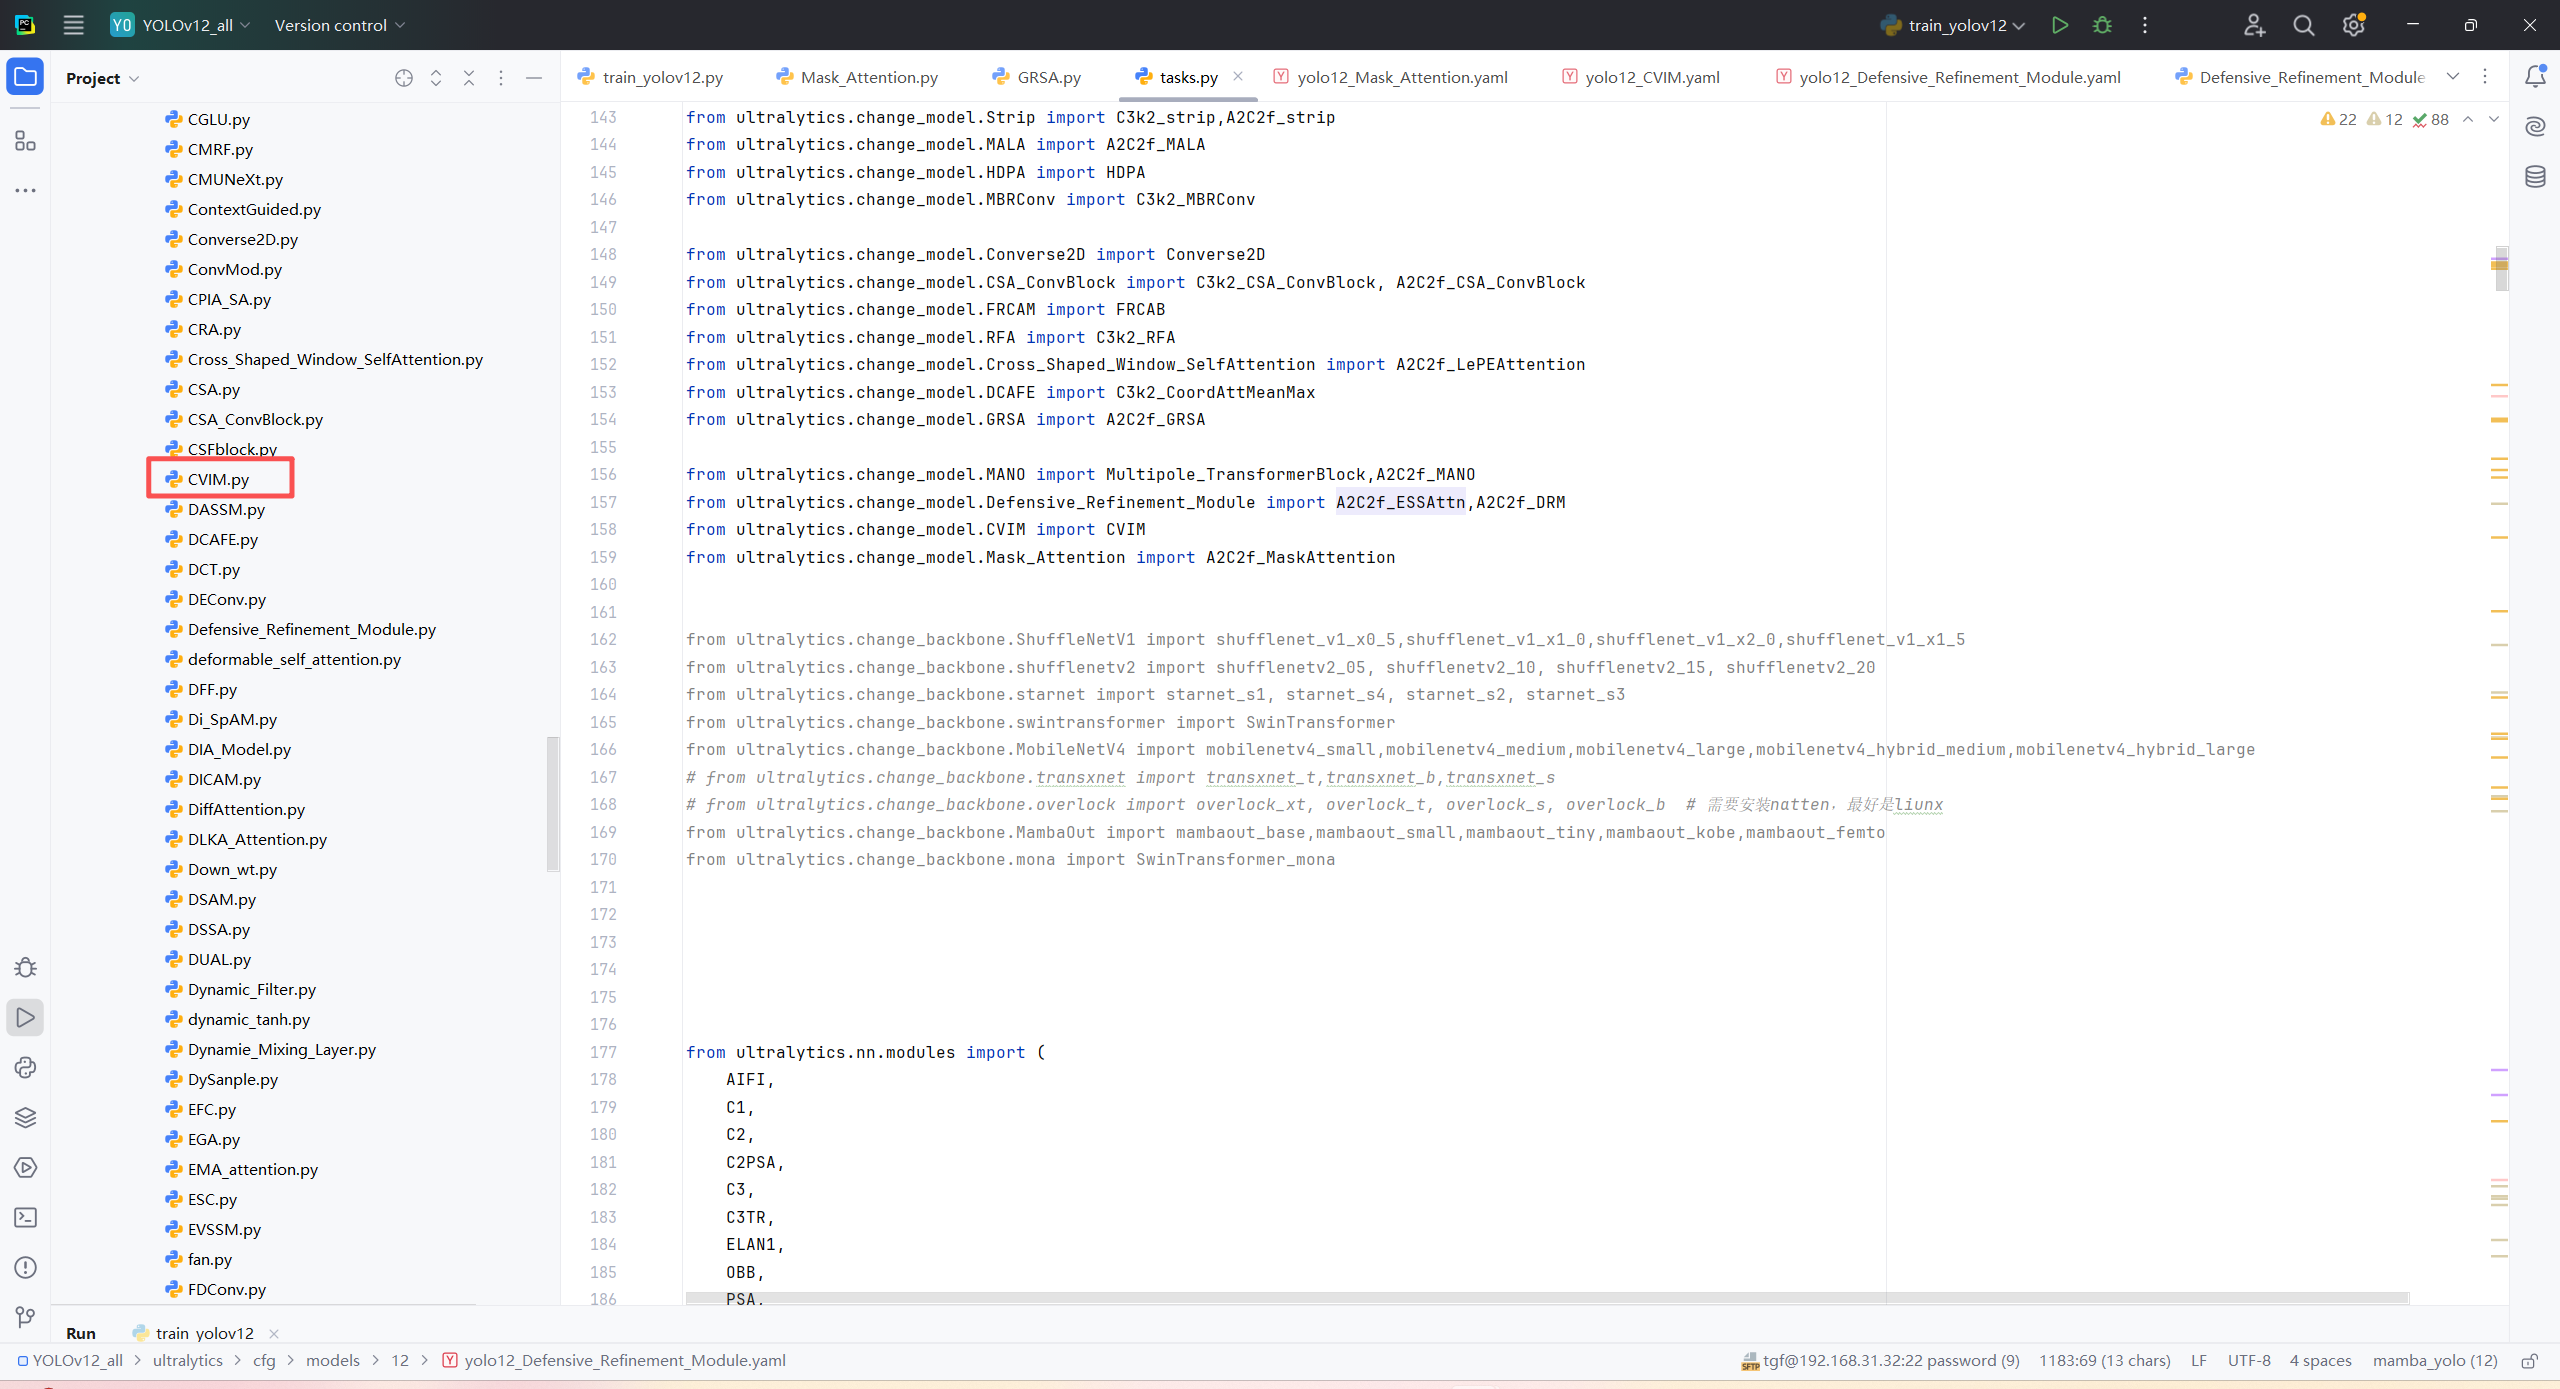Show the hidden editor tabs dropdown

click(x=2453, y=77)
